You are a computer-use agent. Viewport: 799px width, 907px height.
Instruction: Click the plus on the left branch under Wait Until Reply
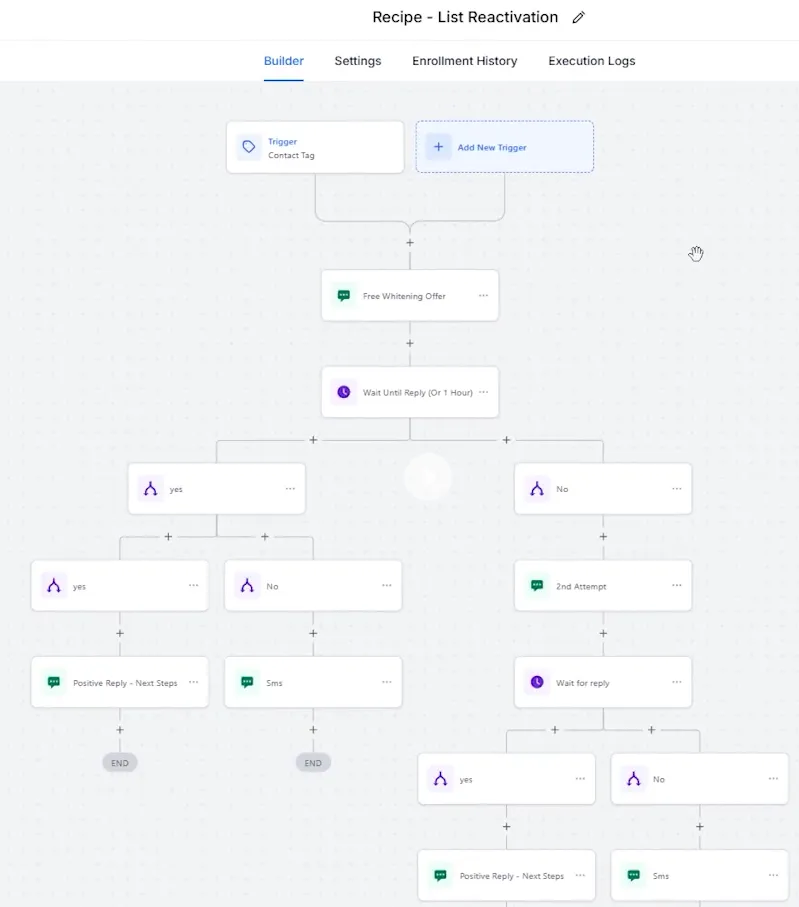[x=313, y=440]
